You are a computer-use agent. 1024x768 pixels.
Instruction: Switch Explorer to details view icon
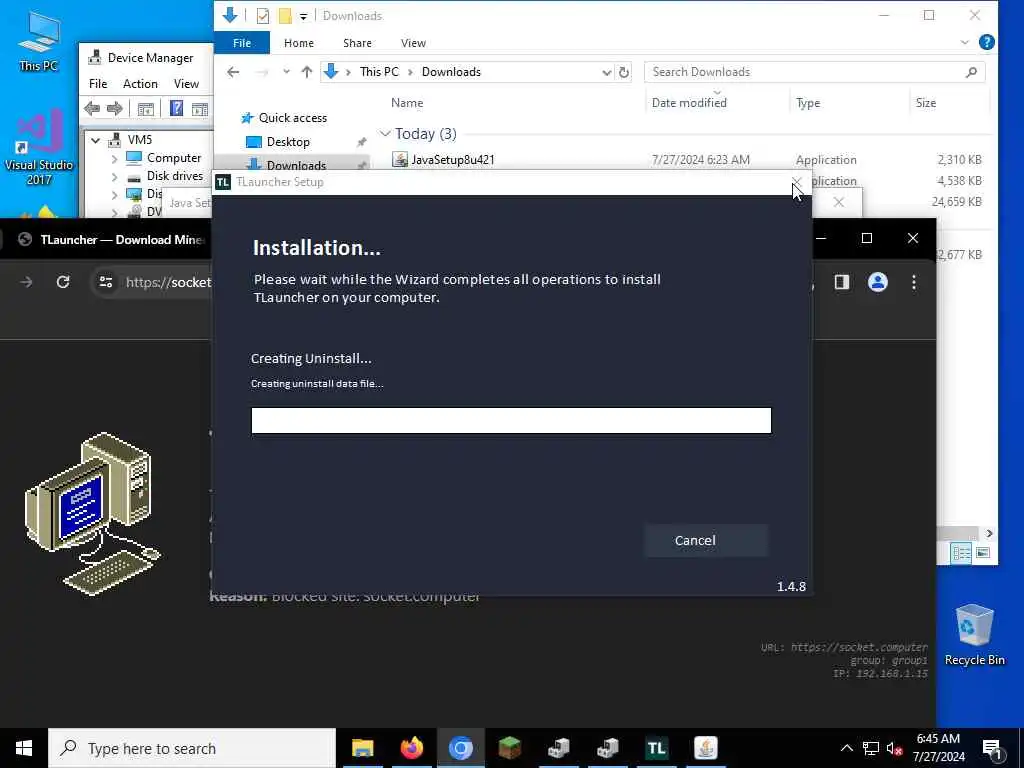(961, 553)
